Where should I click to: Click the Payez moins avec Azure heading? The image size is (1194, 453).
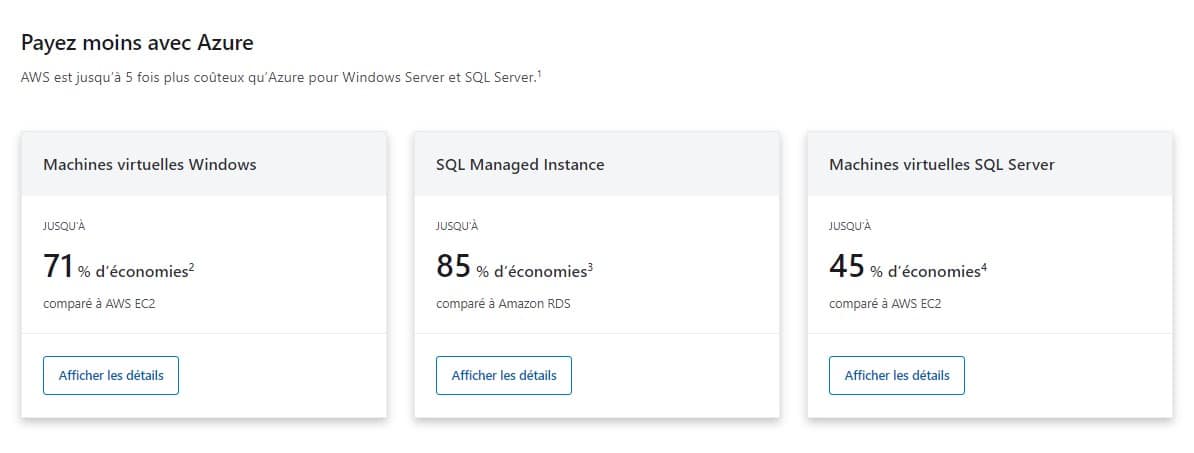(x=137, y=42)
